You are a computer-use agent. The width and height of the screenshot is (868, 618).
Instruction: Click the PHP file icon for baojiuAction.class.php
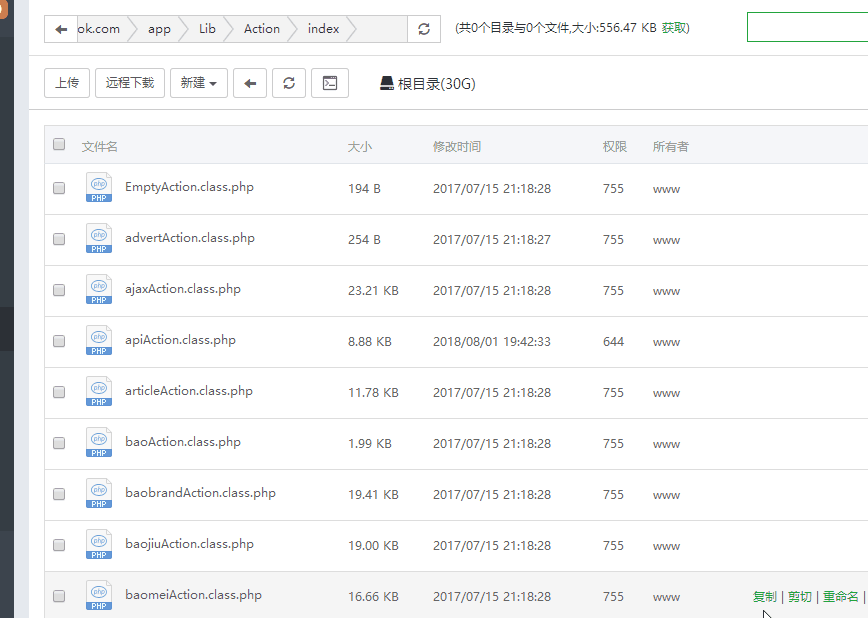point(99,545)
